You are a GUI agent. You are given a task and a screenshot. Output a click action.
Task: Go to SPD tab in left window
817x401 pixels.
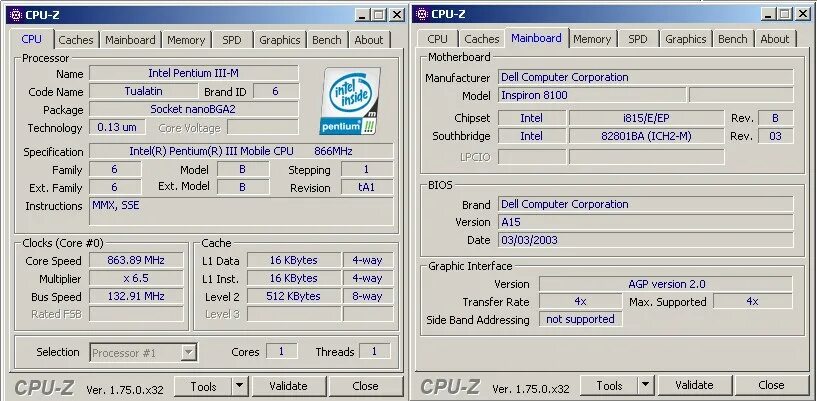[232, 40]
